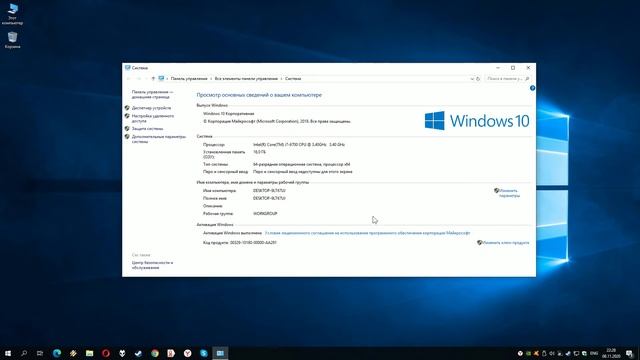Click the Windows 10 Корпоративная edition text
640x360 pixels.
[x=229, y=113]
